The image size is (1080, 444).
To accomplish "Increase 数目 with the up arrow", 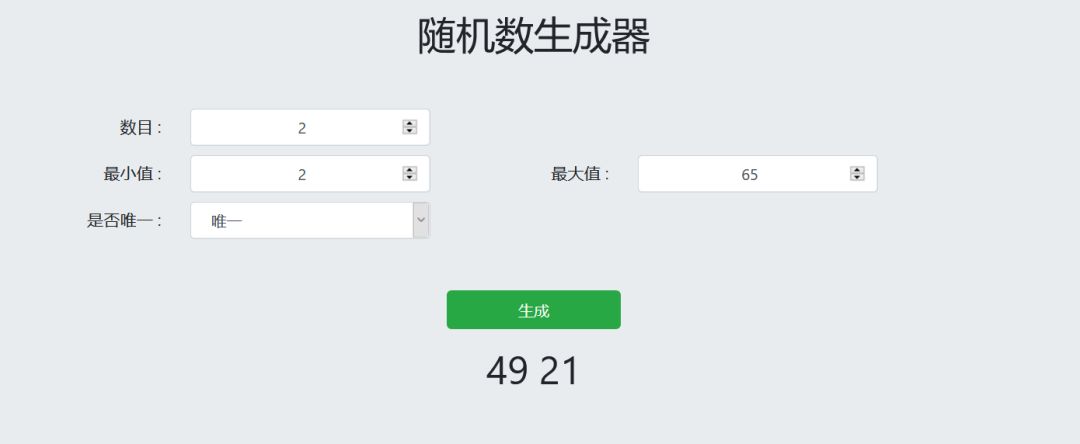I will click(409, 124).
